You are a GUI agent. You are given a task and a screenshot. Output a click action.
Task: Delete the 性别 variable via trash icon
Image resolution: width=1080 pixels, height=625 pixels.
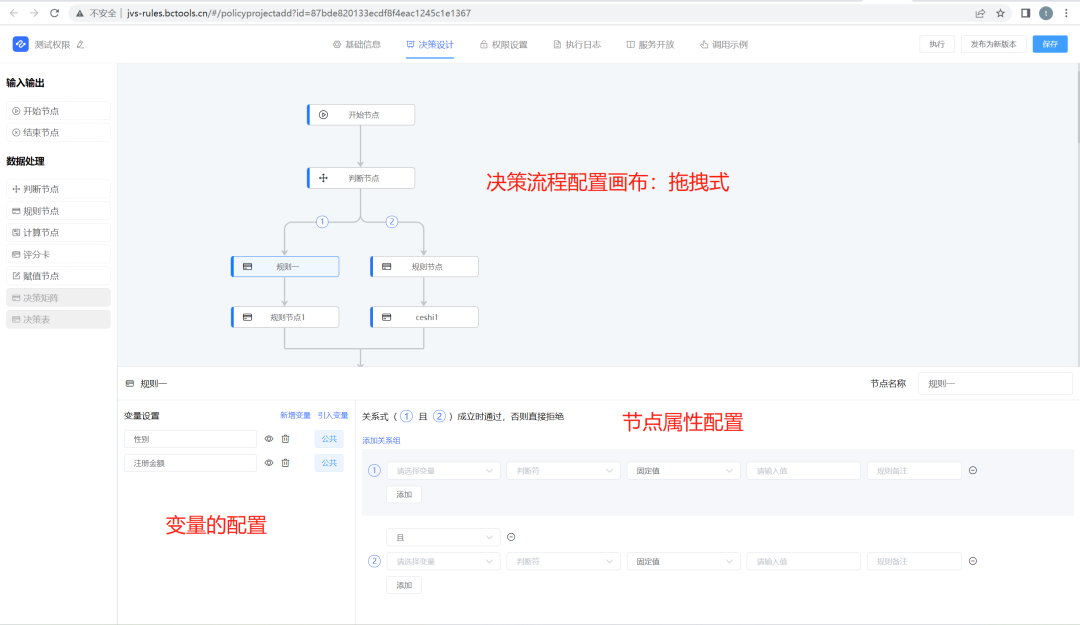(x=285, y=438)
